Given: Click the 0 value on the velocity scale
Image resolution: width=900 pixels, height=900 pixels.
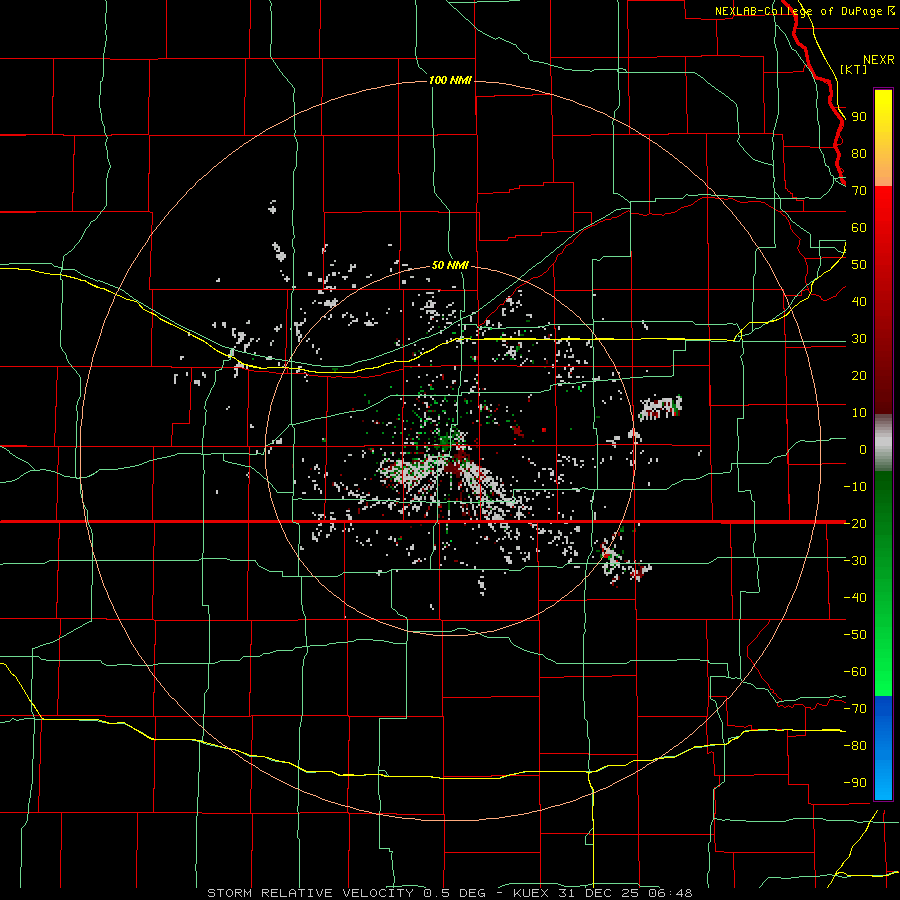Looking at the screenshot, I should click(x=863, y=450).
